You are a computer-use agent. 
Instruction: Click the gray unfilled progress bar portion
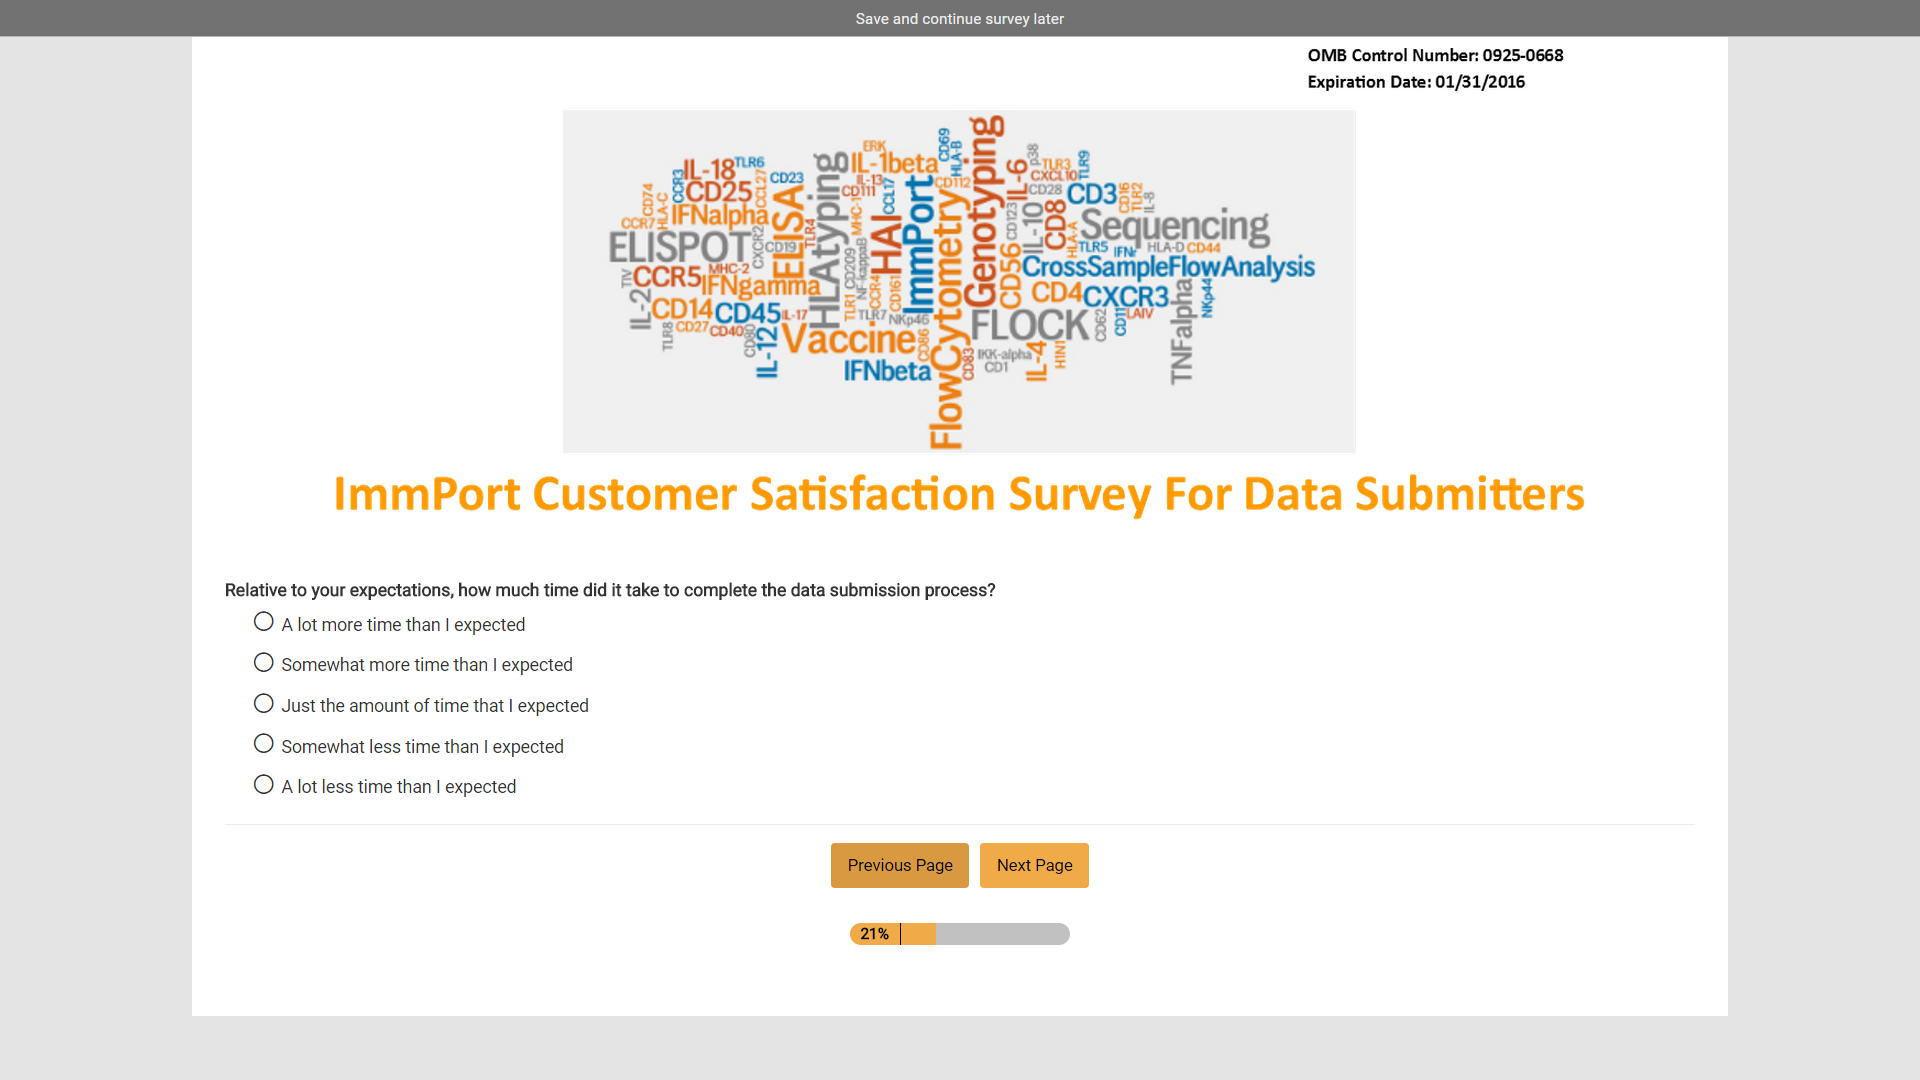1002,934
